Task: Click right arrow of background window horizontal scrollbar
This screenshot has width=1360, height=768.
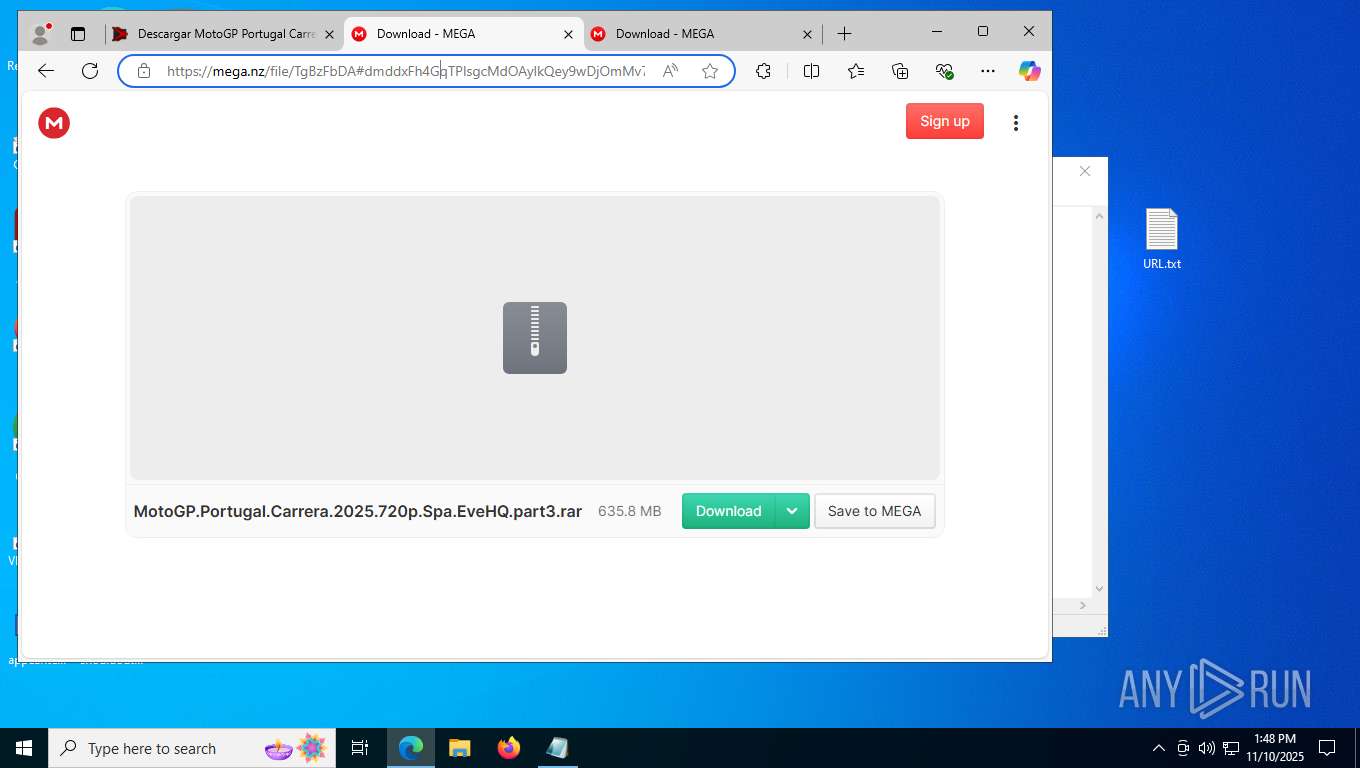Action: tap(1084, 605)
